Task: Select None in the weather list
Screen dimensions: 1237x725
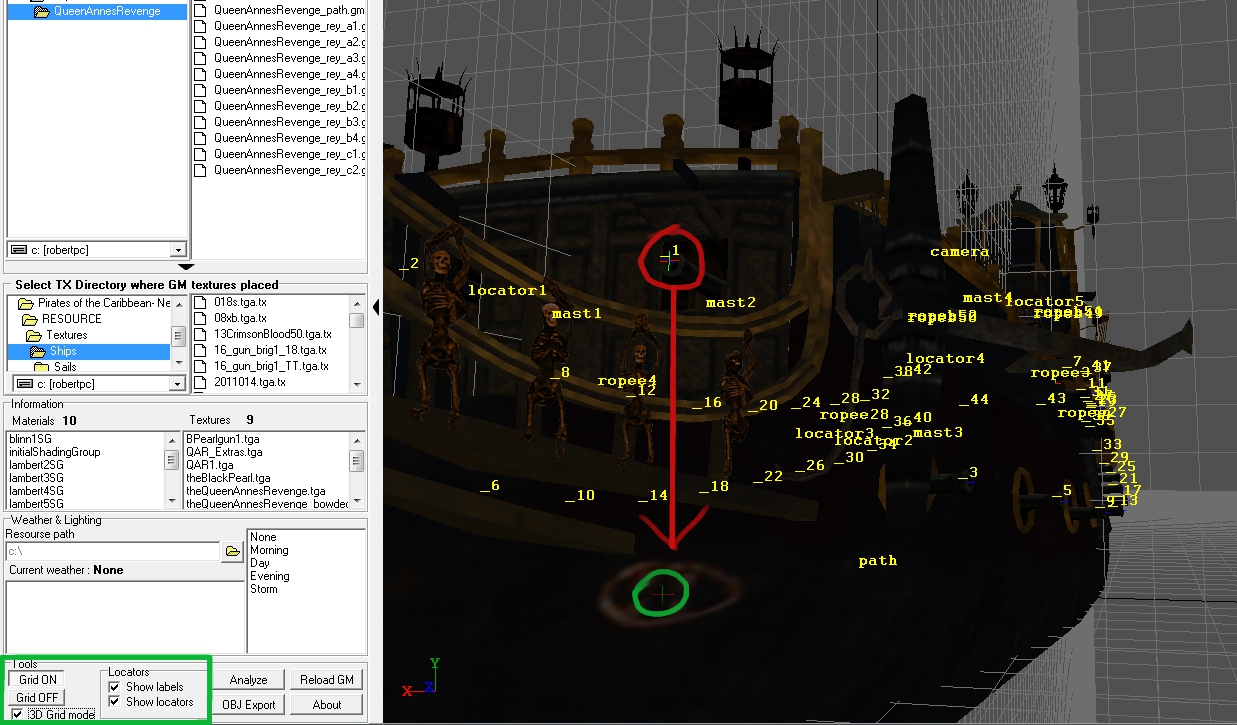Action: pos(264,537)
